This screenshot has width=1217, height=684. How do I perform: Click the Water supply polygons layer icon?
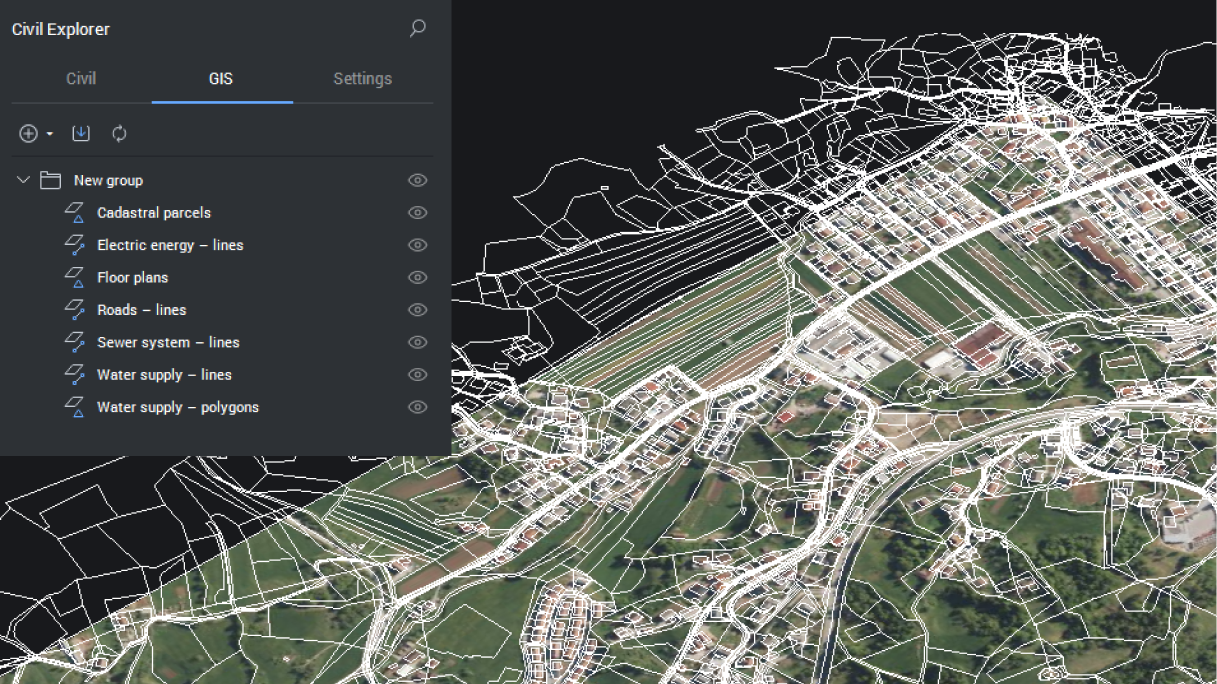(73, 407)
